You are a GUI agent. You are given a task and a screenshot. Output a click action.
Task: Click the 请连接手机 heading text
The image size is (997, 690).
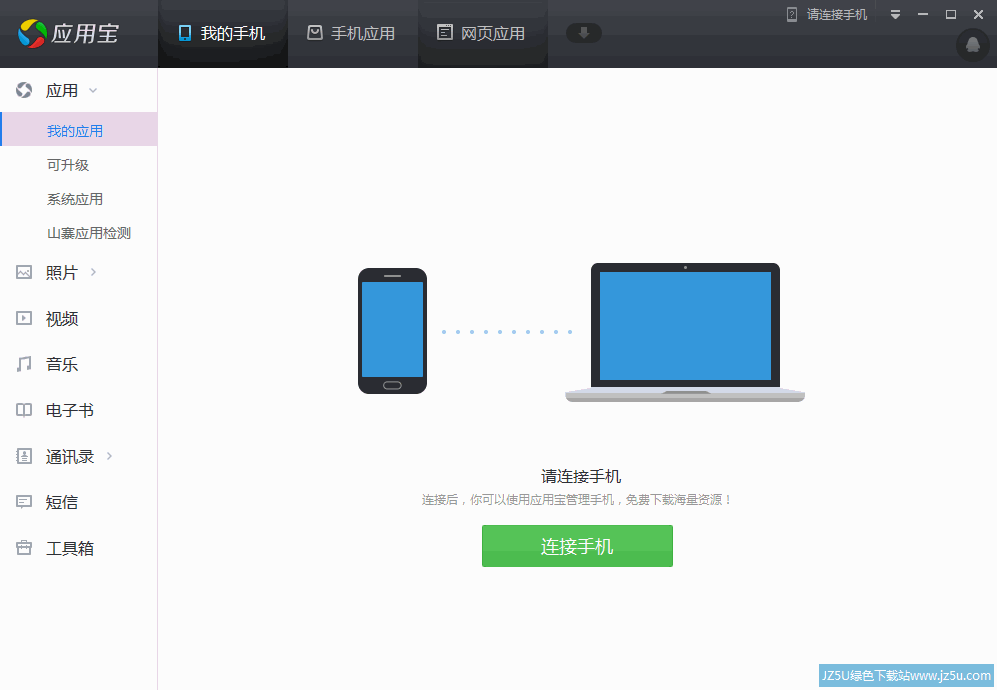click(581, 476)
